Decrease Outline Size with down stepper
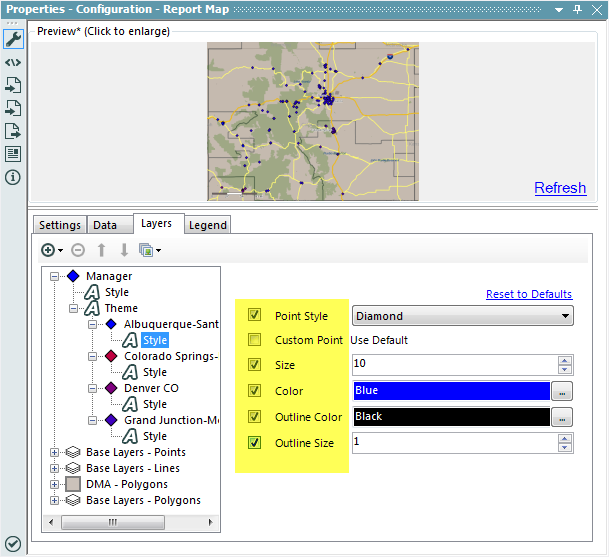The height and width of the screenshot is (557, 609). coord(565,447)
